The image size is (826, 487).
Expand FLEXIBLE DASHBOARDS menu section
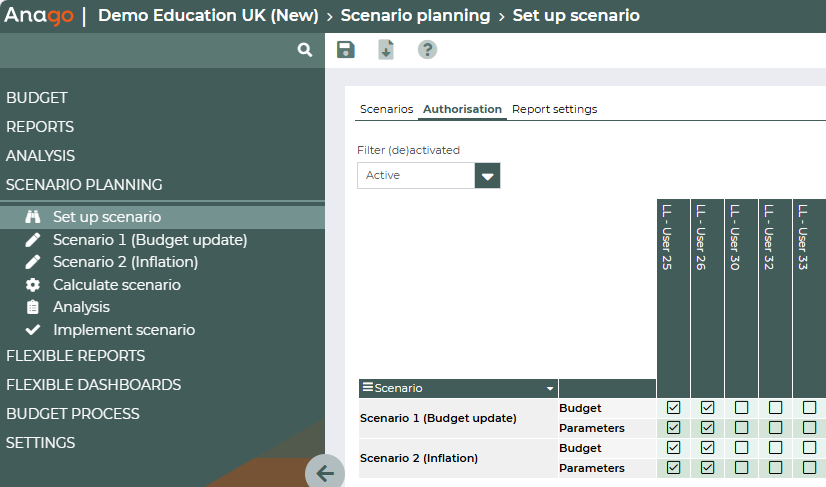(x=93, y=385)
